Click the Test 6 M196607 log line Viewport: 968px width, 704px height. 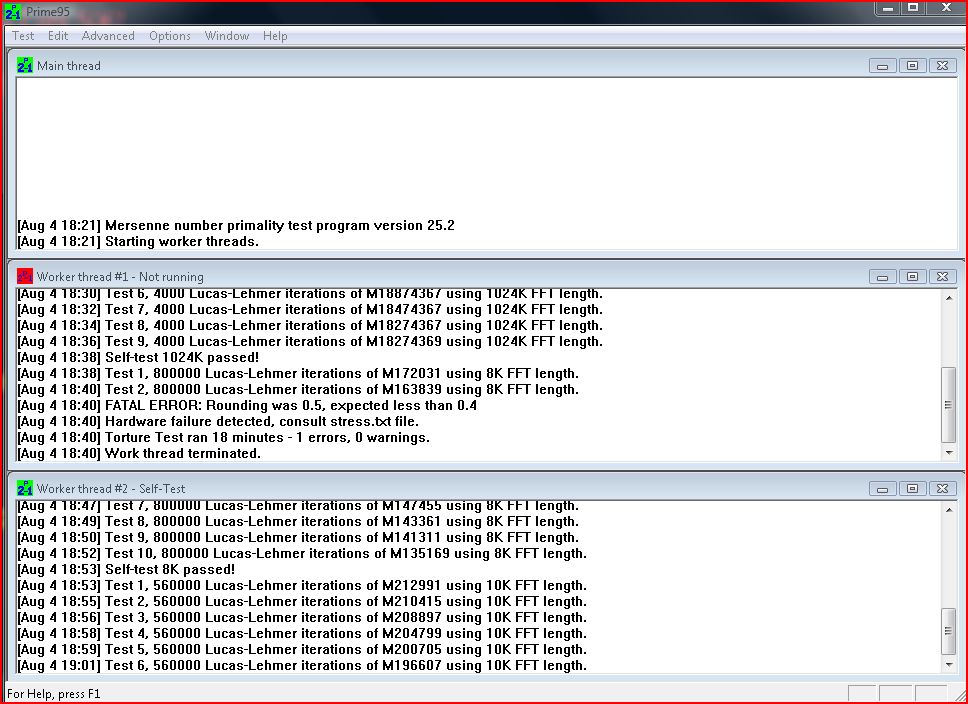(302, 666)
